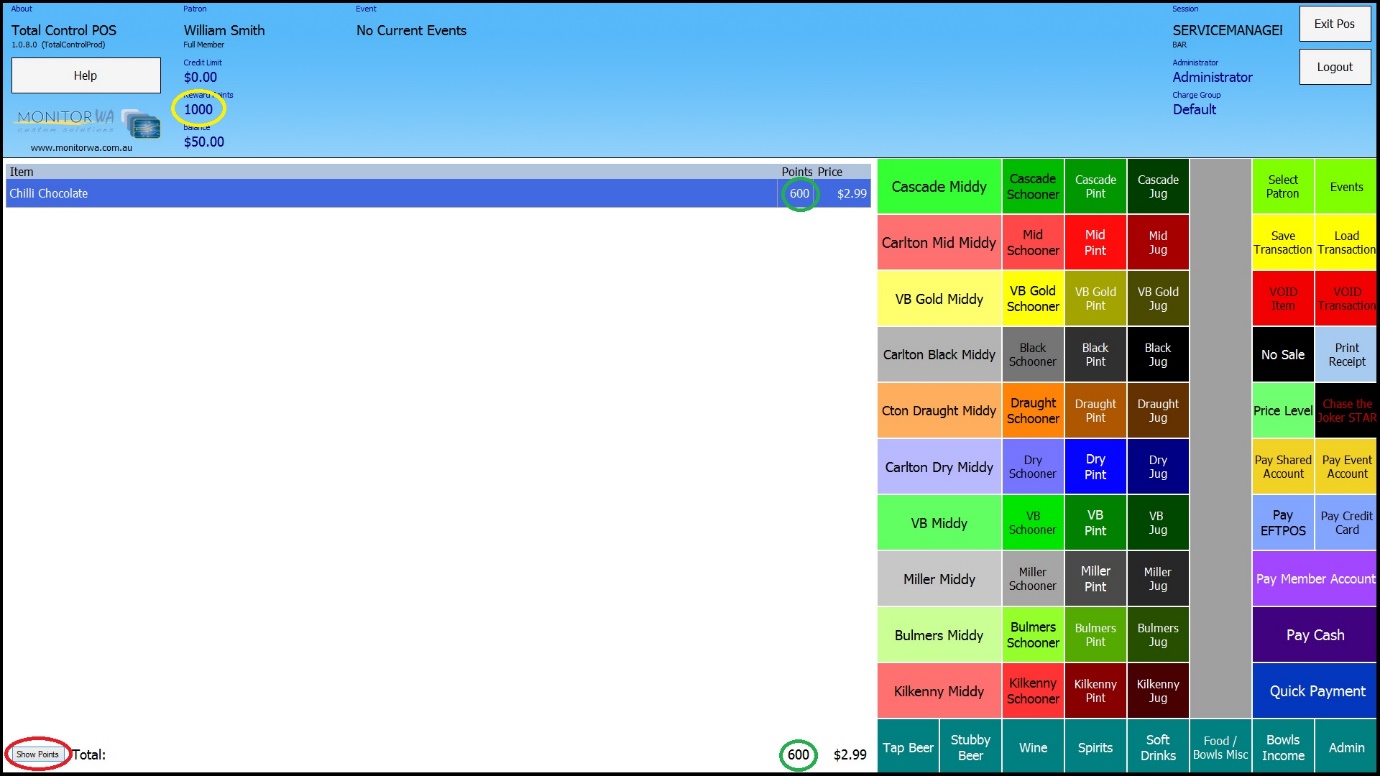Void the selected item
This screenshot has width=1380, height=776.
[x=1283, y=298]
